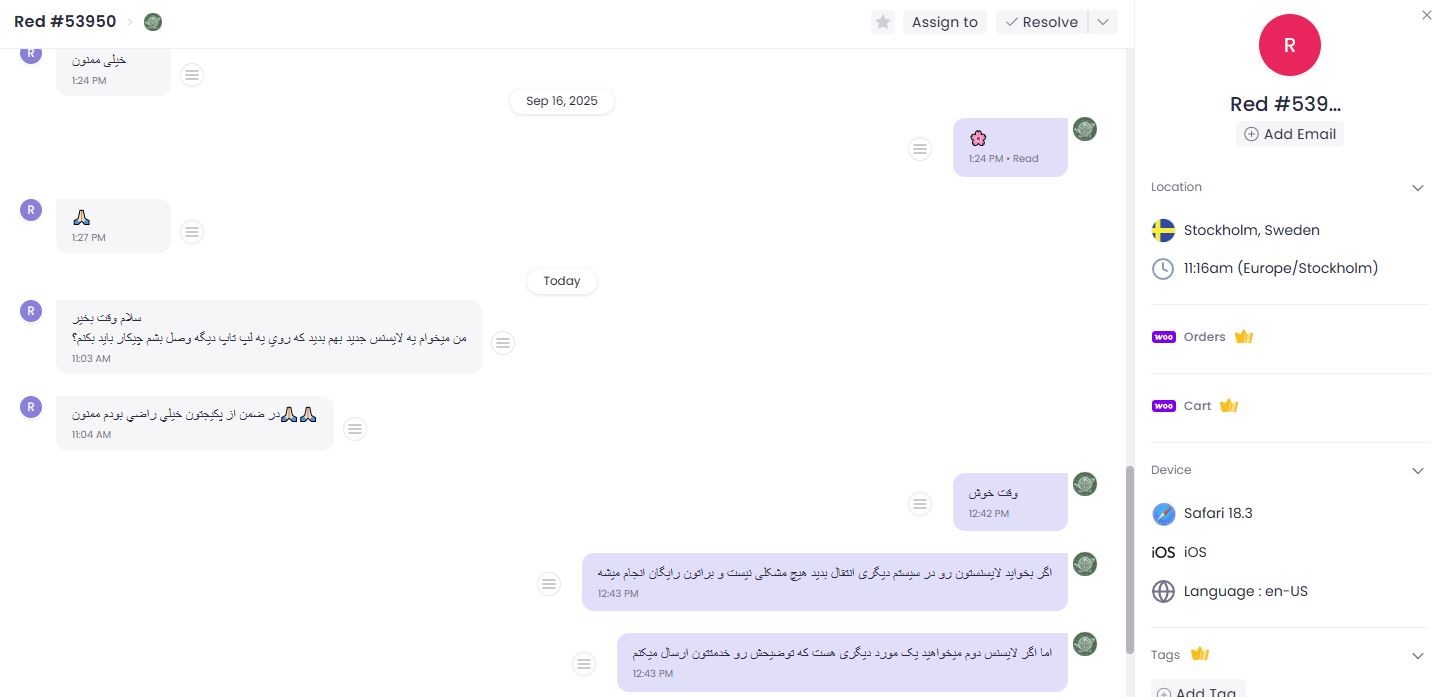Open message menu beside praying hands message

[x=192, y=232]
